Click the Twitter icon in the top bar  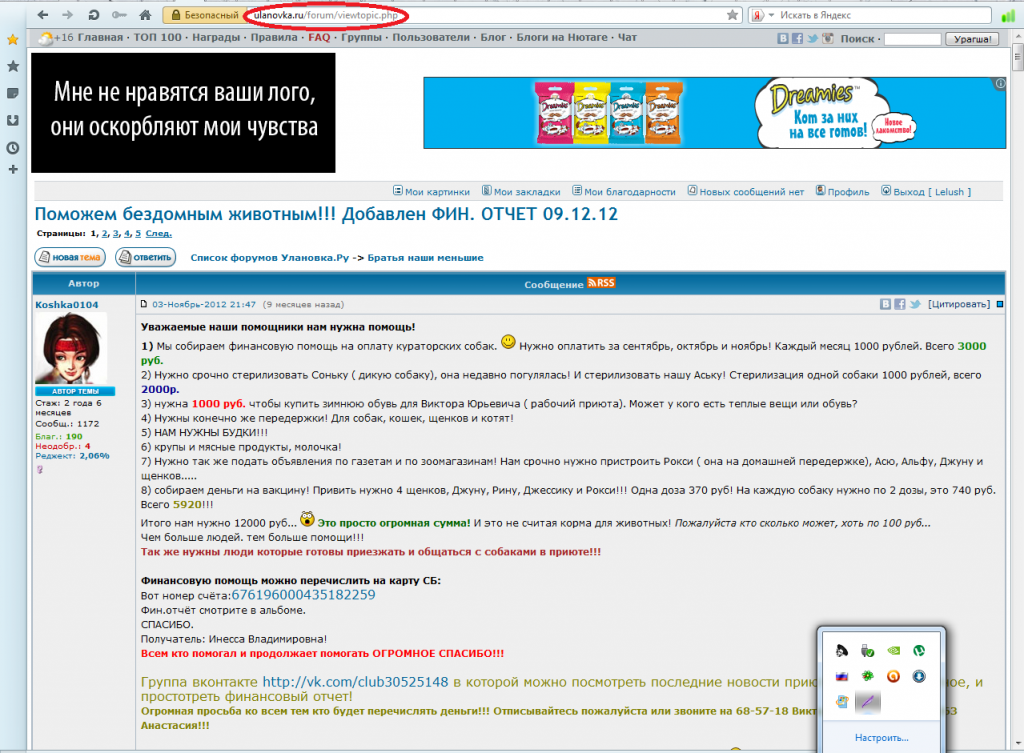[812, 39]
